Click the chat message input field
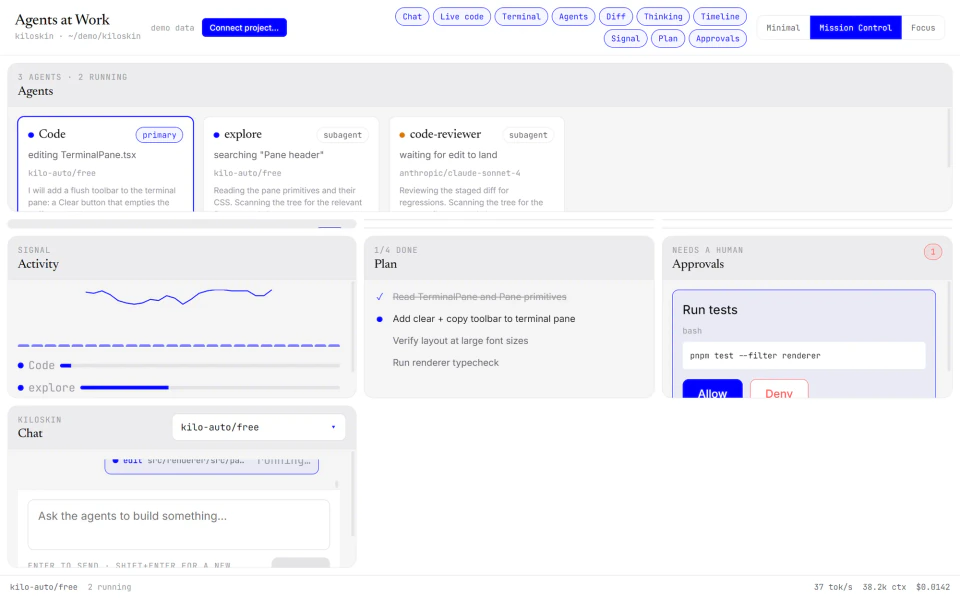Image resolution: width=960 pixels, height=598 pixels. (179, 525)
